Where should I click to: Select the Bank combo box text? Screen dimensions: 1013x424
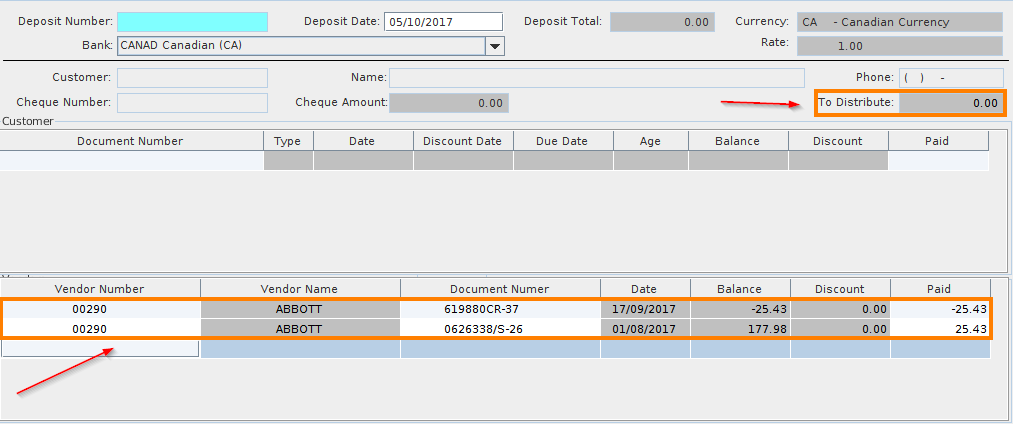(300, 46)
